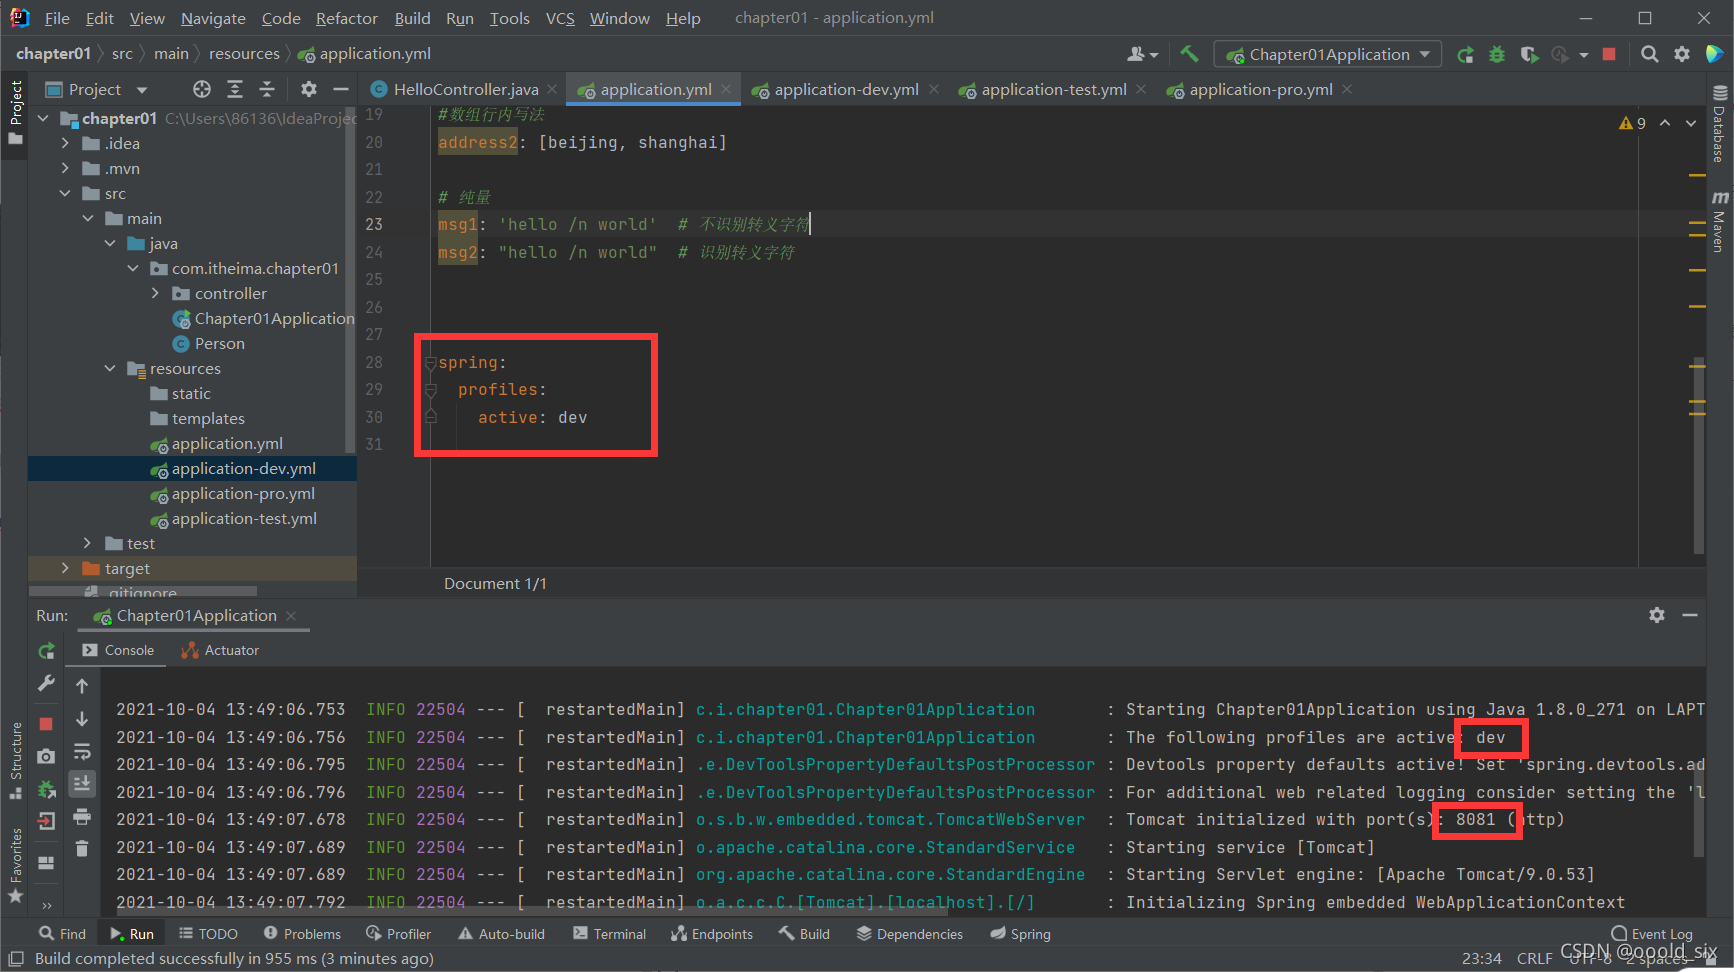
Task: Select application-pro.yml in project tree
Action: (x=243, y=493)
